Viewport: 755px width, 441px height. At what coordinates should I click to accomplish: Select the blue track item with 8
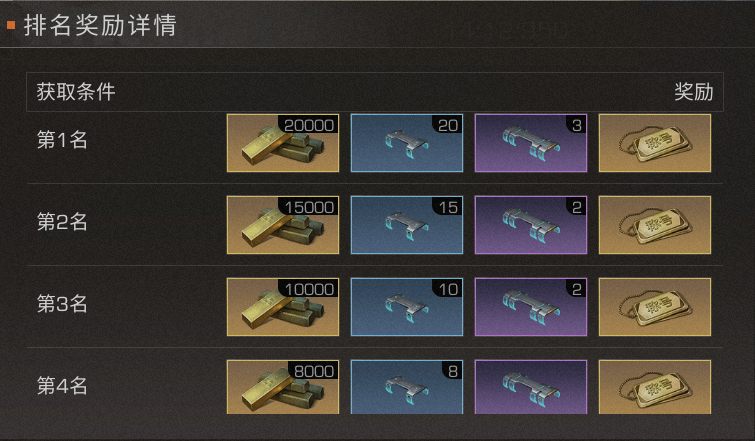(407, 387)
